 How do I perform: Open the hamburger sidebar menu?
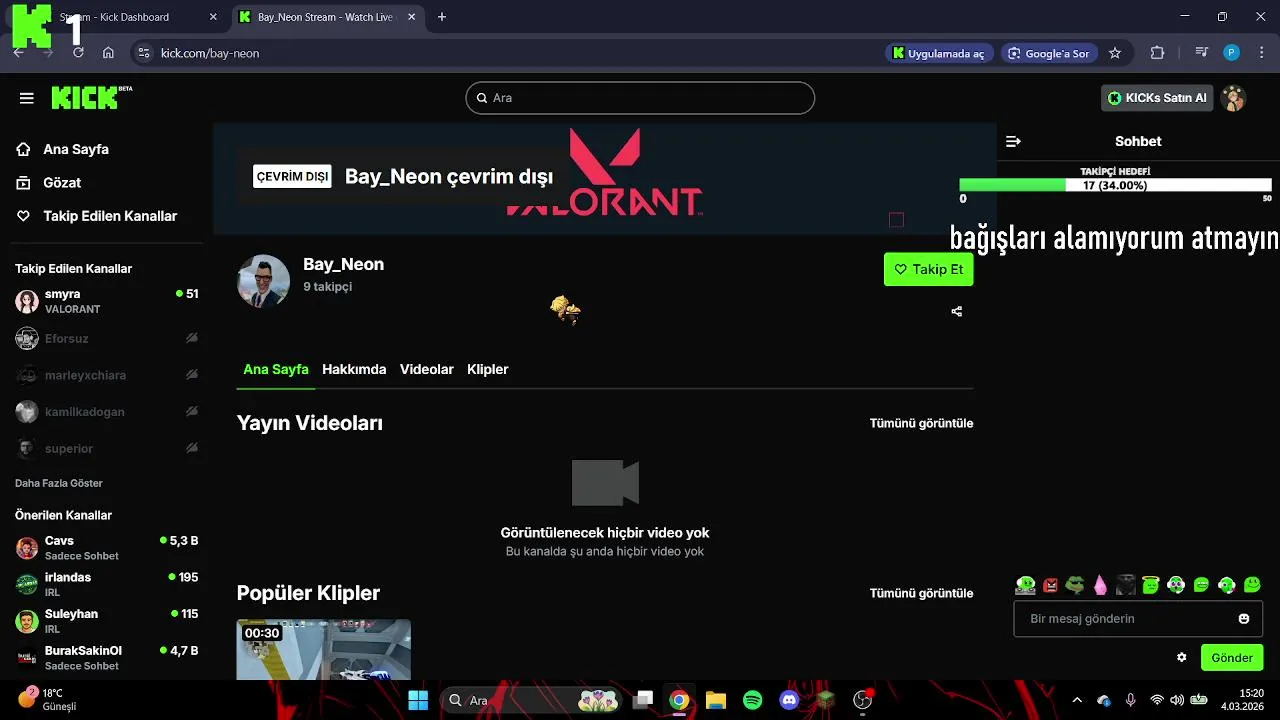(x=26, y=98)
